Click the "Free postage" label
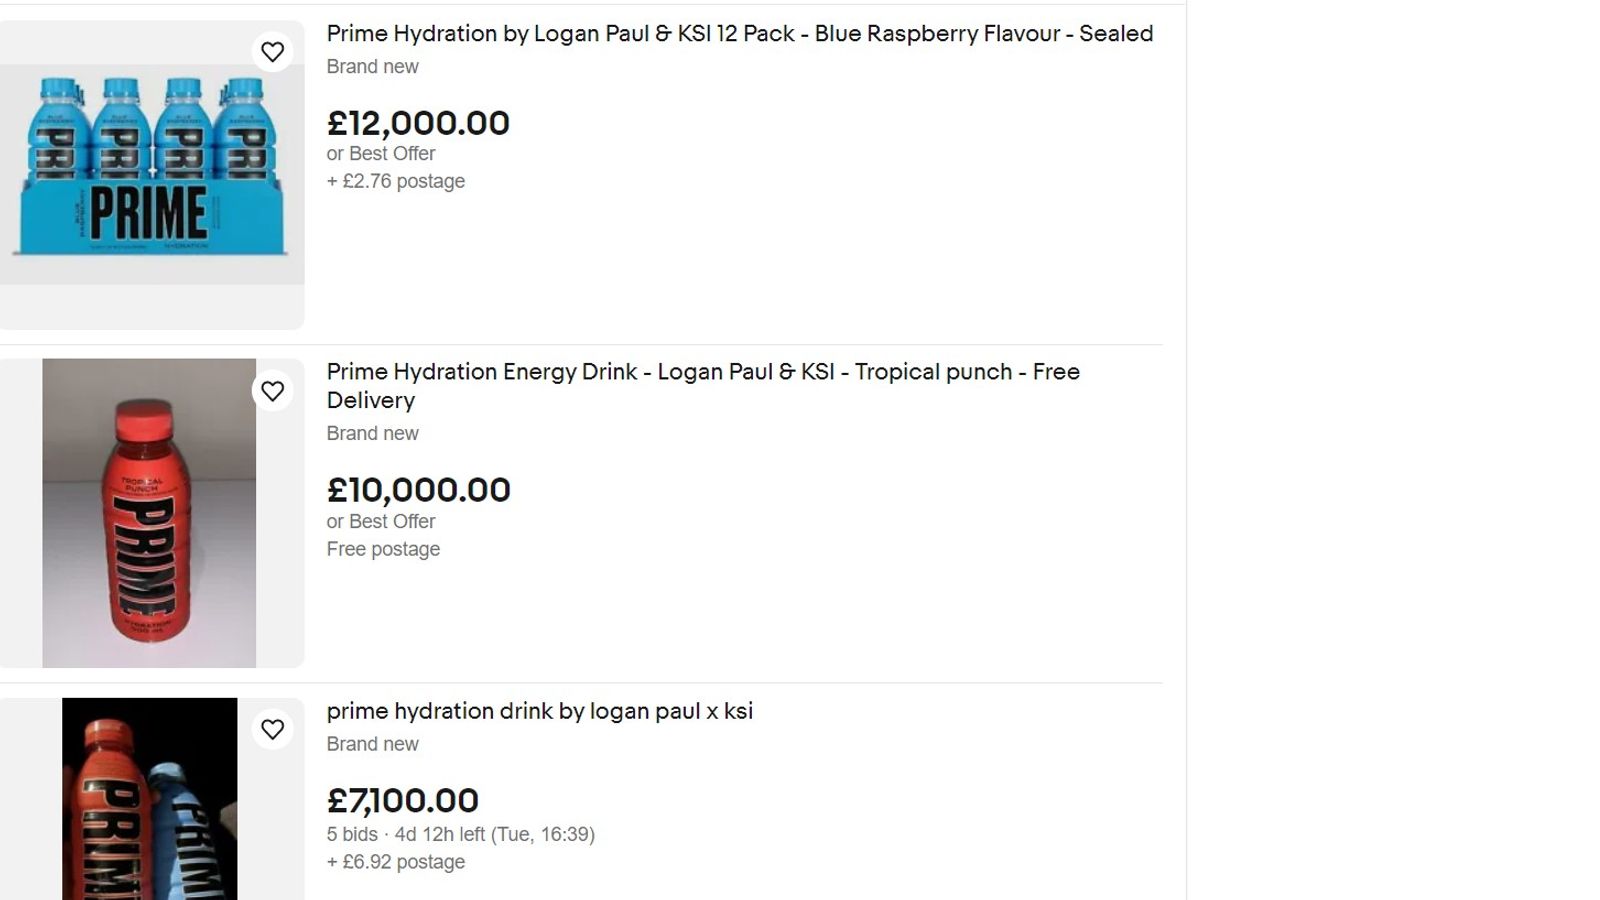 tap(383, 550)
